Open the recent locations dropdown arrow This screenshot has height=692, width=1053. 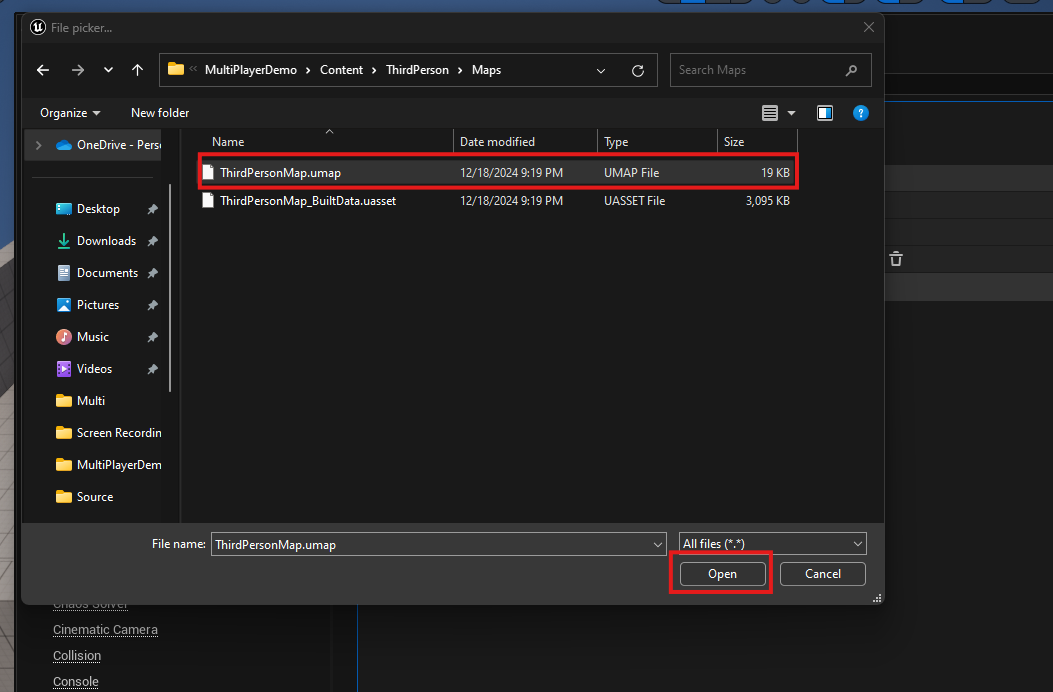[108, 70]
